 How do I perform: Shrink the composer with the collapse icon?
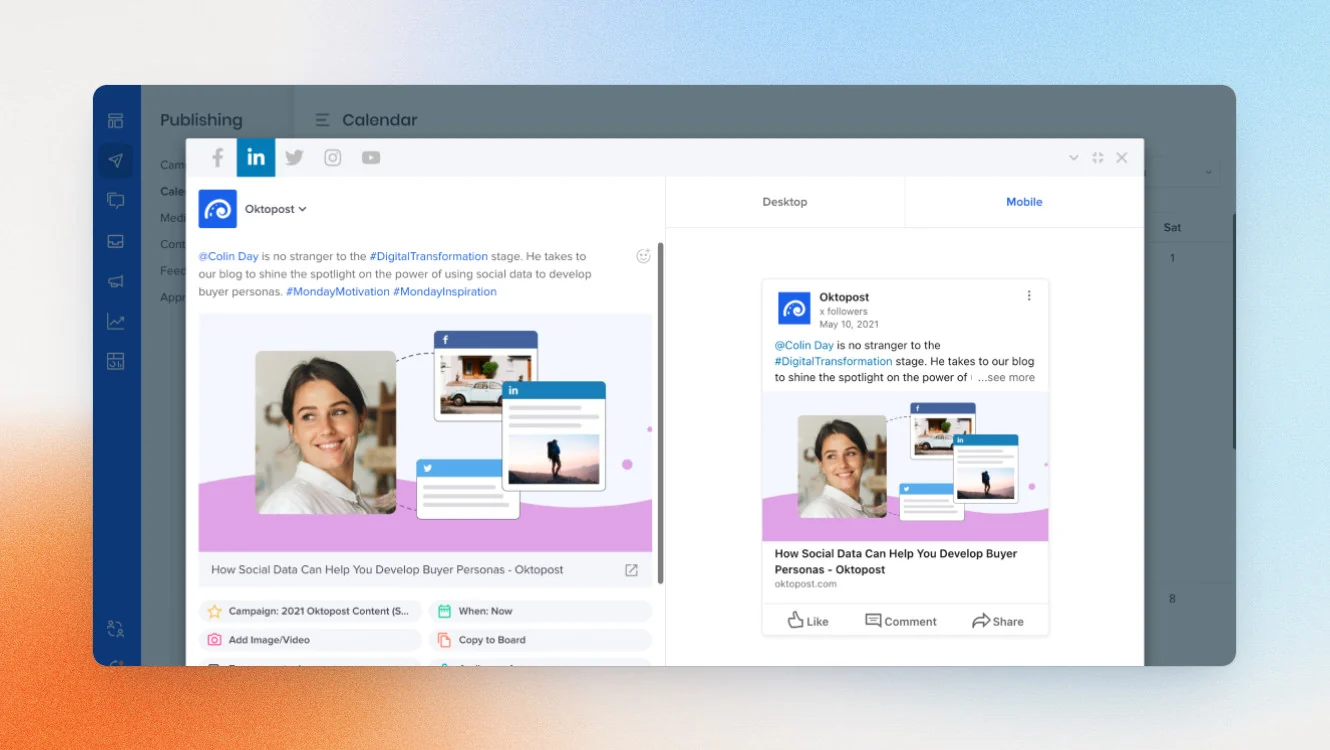[x=1097, y=158]
